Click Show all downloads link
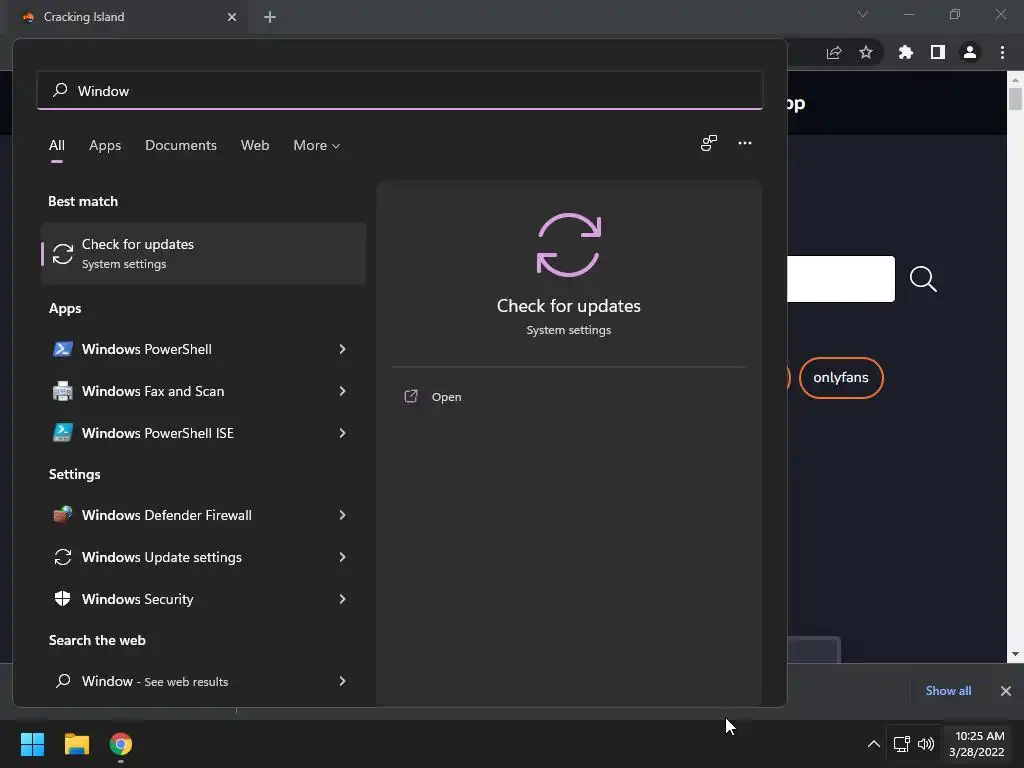 948,690
